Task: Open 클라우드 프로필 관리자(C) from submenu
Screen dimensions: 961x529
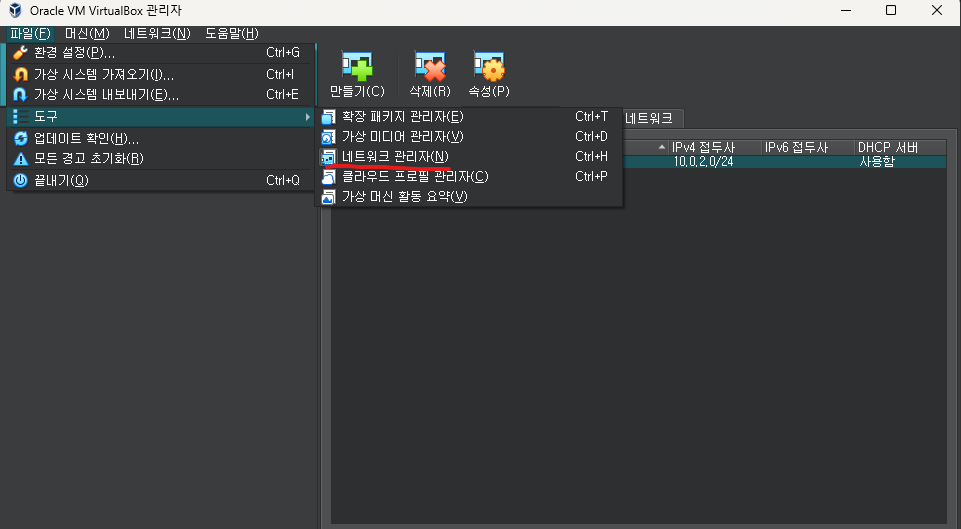Action: coord(469,177)
